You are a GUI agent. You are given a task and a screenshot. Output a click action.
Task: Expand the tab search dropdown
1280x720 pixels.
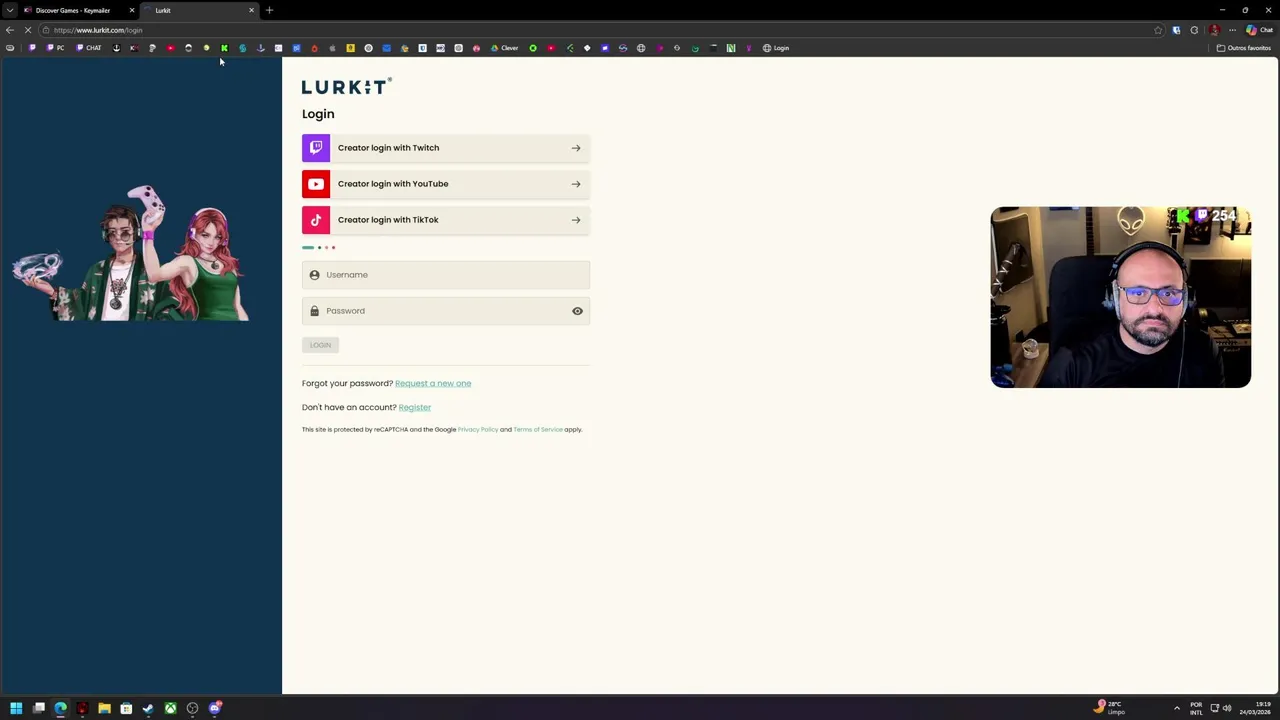coord(9,10)
